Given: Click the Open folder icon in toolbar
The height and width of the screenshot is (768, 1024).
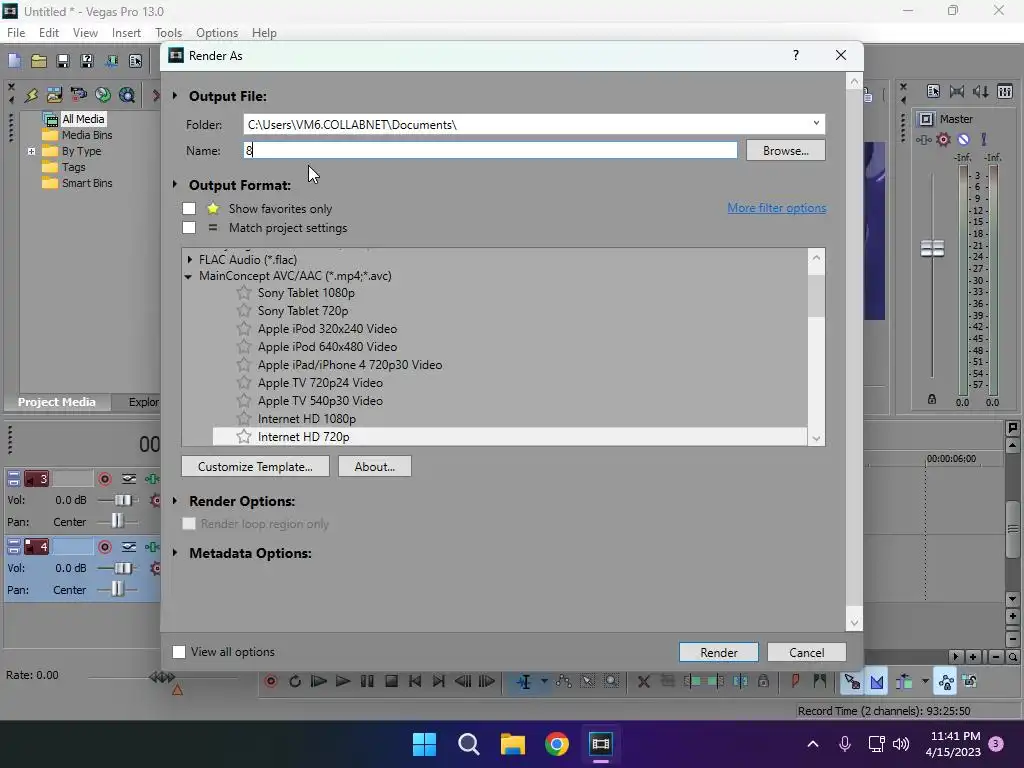Looking at the screenshot, I should point(39,61).
